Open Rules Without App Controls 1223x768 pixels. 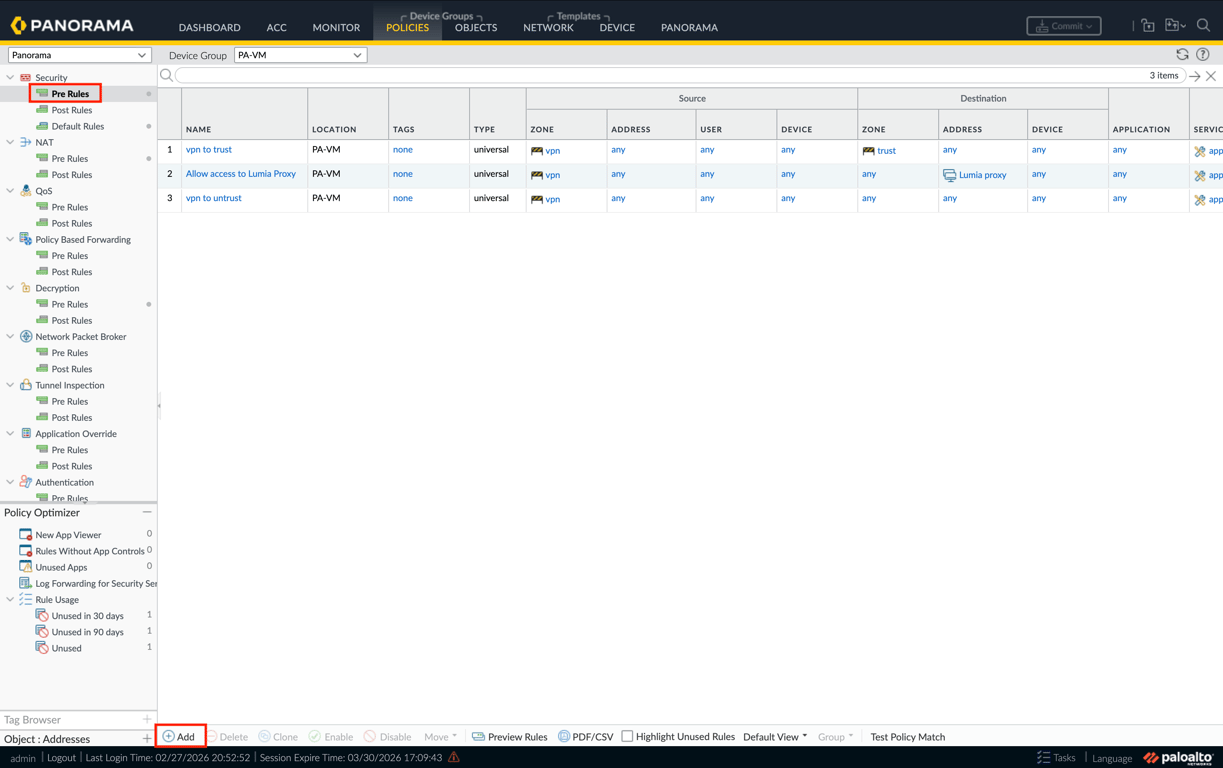coord(90,551)
